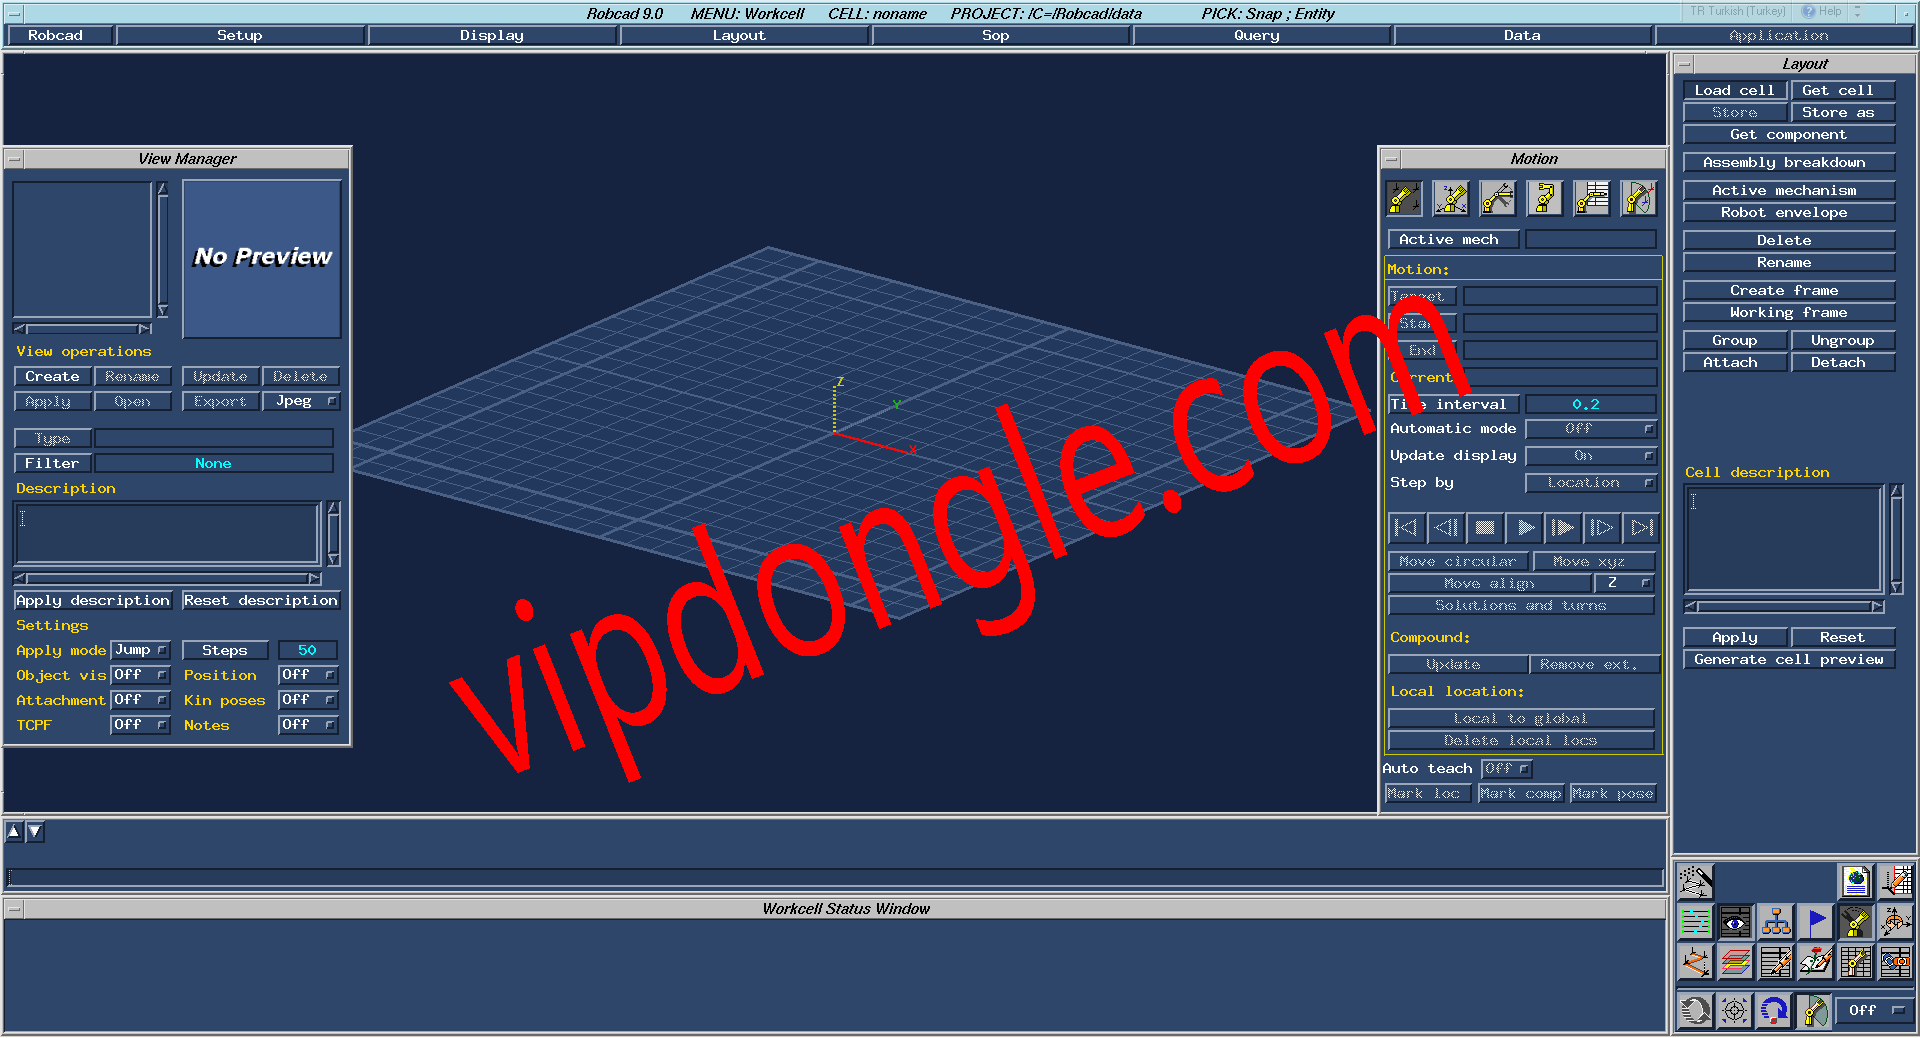Click the blue flag icon
This screenshot has height=1038, width=1920.
click(x=1816, y=922)
